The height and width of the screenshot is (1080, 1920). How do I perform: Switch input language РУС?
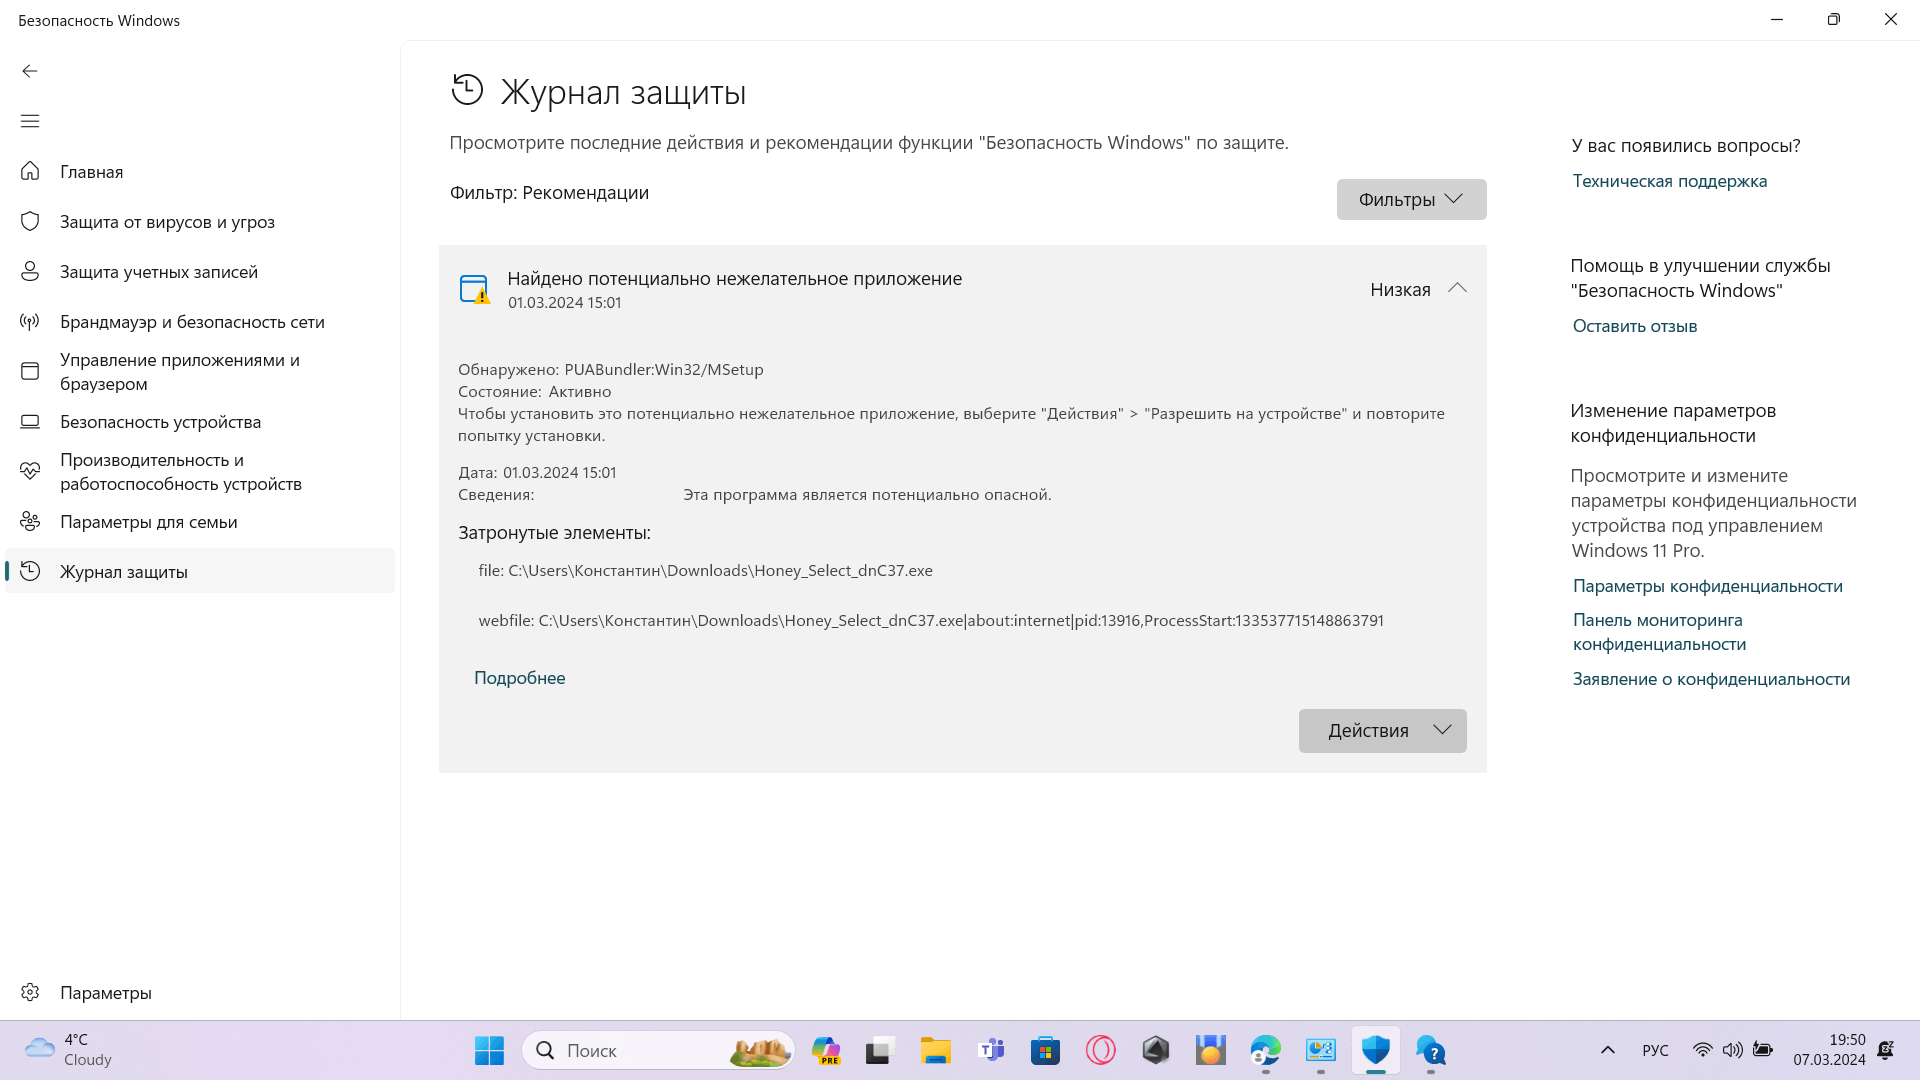pos(1655,1050)
